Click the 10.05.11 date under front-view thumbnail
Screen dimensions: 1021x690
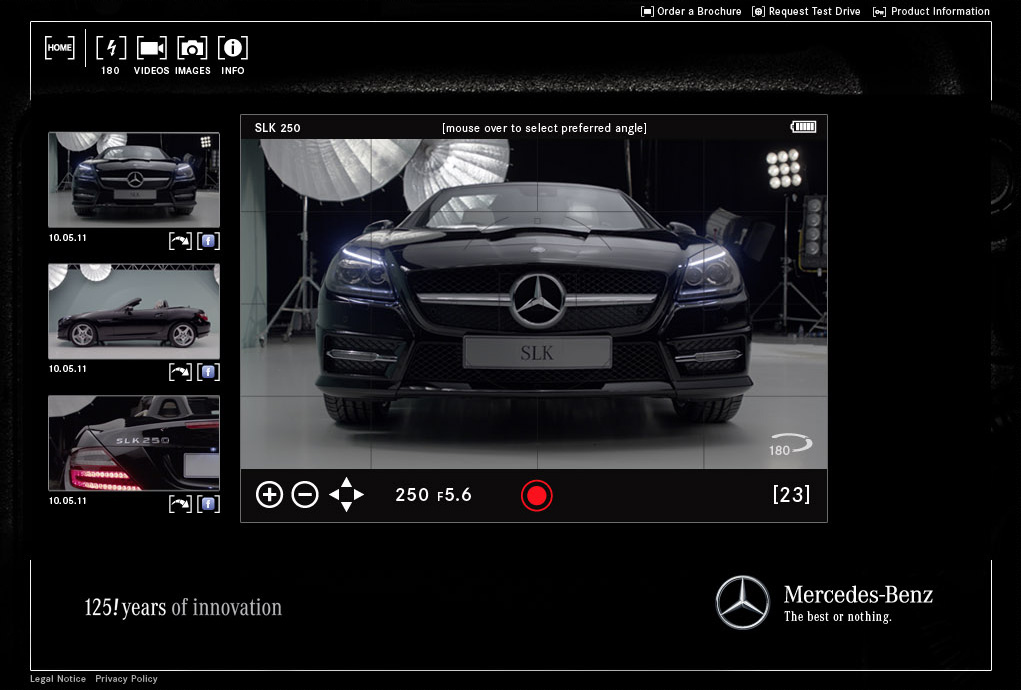click(x=68, y=238)
